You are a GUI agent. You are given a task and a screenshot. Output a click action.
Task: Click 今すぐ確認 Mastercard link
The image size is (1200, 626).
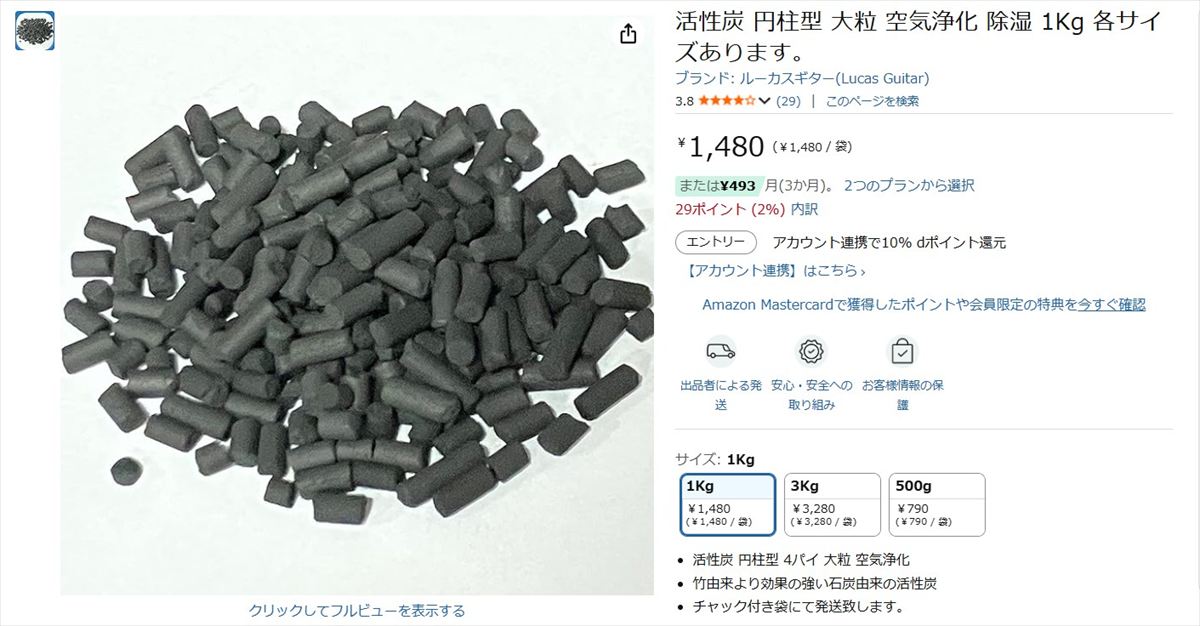click(x=1111, y=304)
